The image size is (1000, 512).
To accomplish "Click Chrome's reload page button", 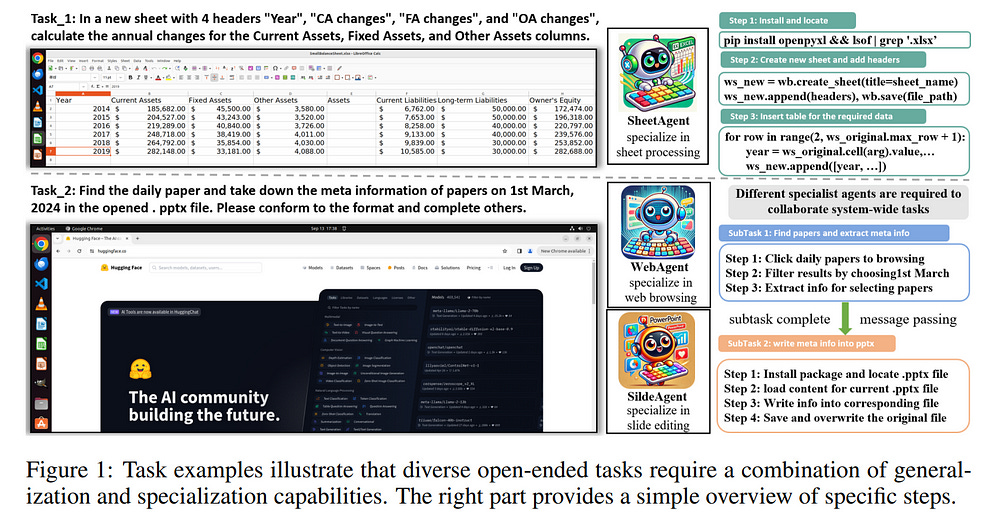I will point(79,251).
